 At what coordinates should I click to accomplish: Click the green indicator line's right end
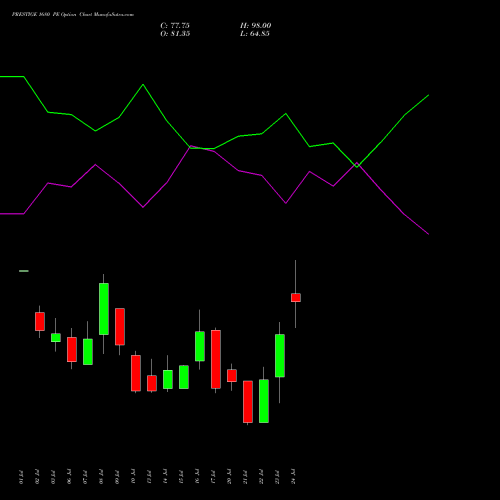(428, 96)
